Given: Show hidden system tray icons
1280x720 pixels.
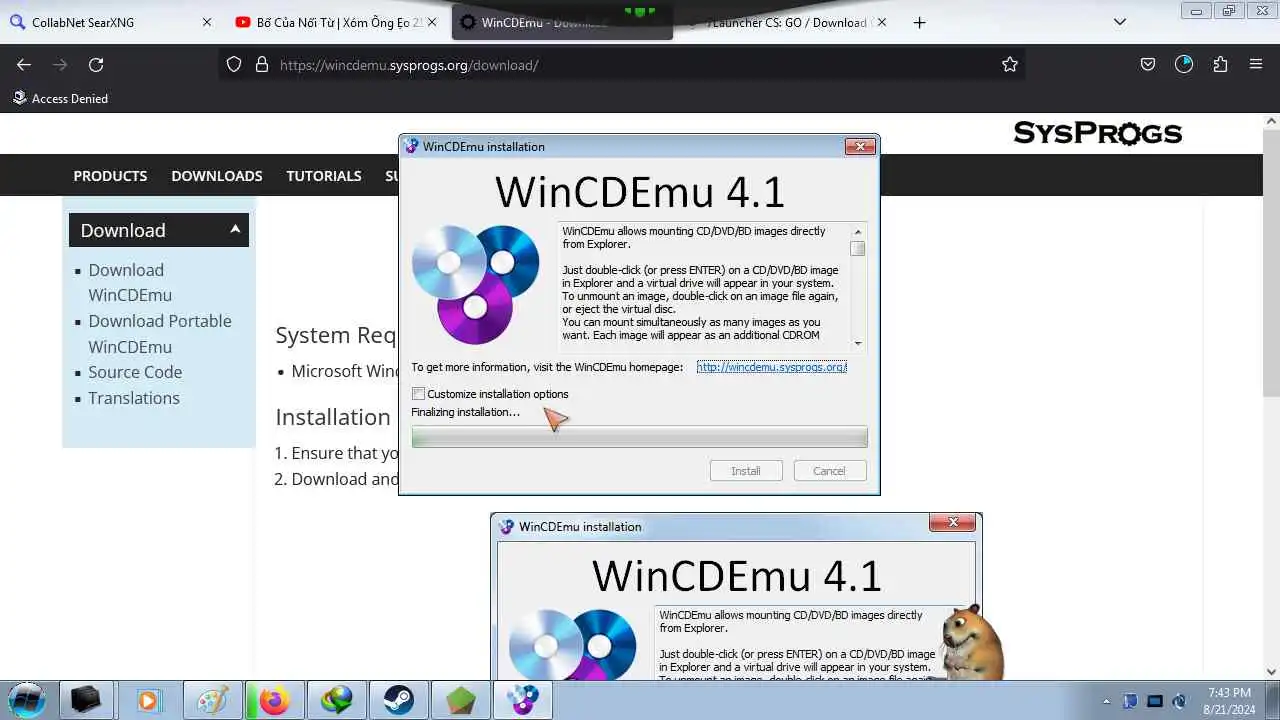Looking at the screenshot, I should coord(1106,701).
